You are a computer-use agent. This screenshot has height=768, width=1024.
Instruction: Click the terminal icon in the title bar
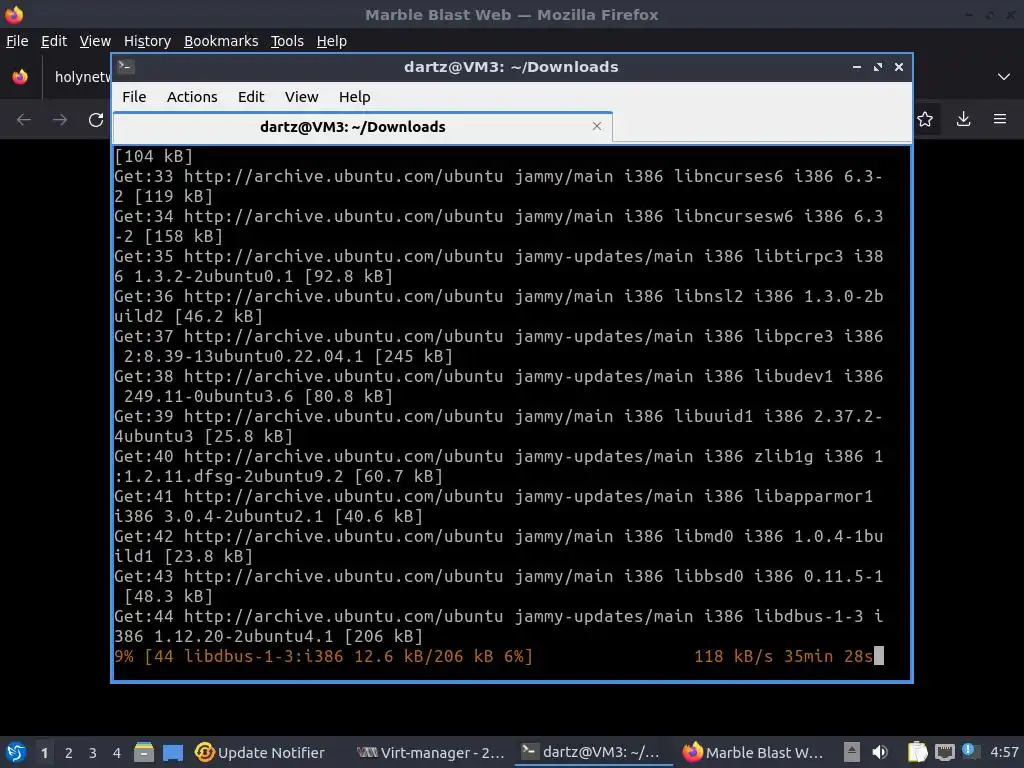pyautogui.click(x=126, y=66)
